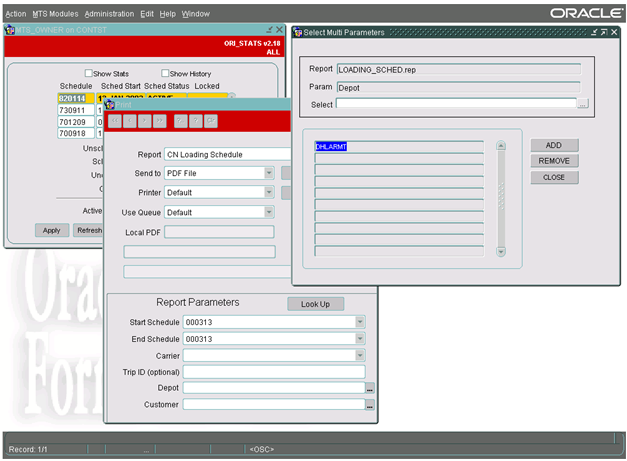Go to next record in Print toolbar

pyautogui.click(x=144, y=121)
